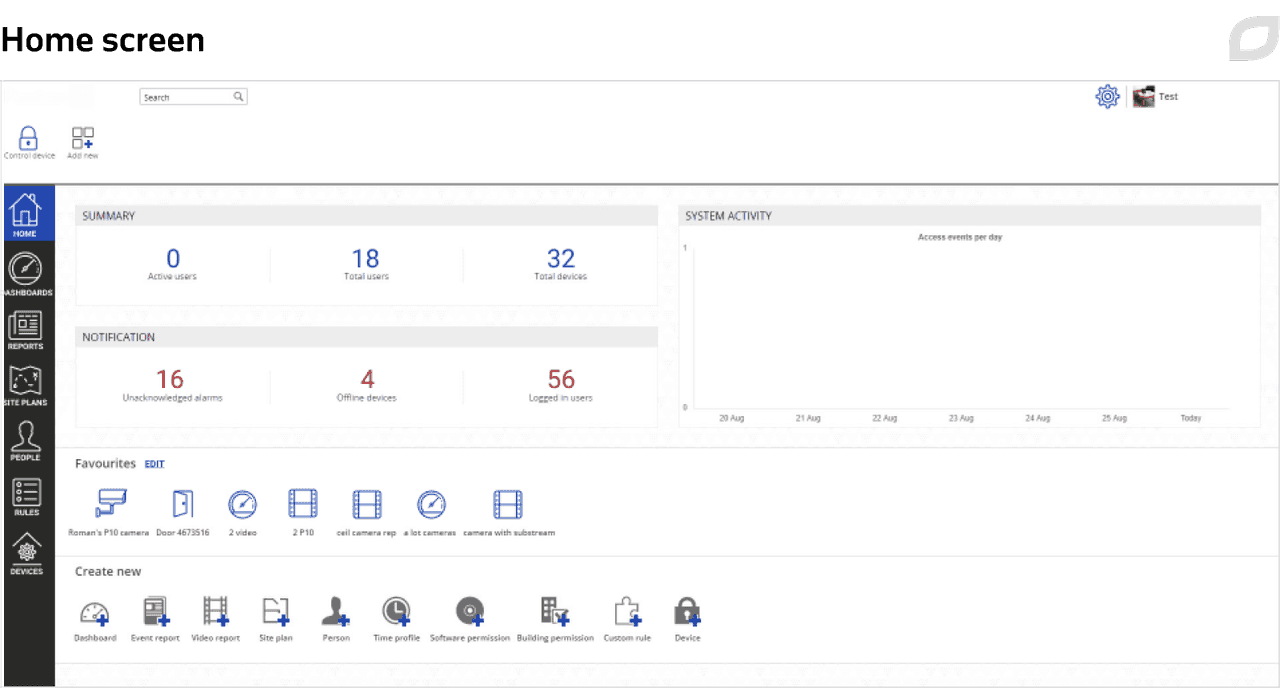Viewport: 1280px width, 688px height.
Task: Click inside the Search field
Action: (x=185, y=97)
